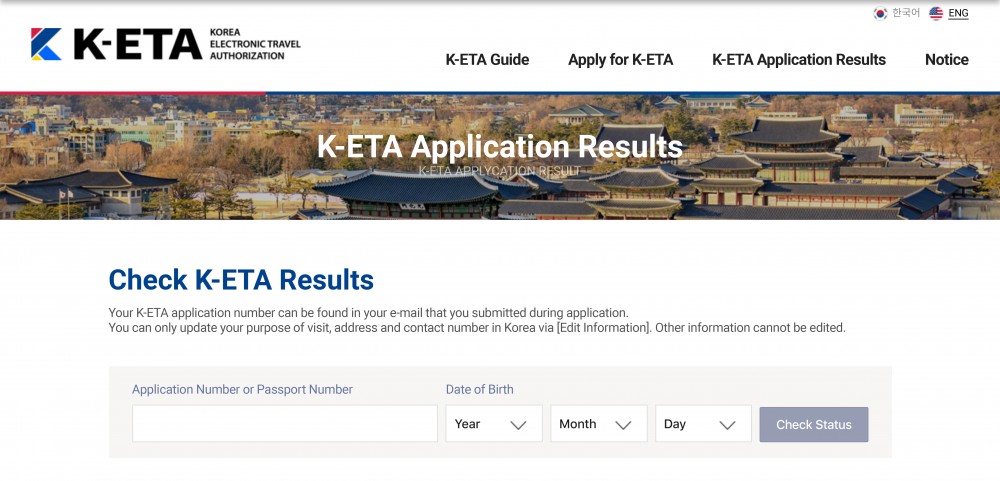Click the United States flag icon
This screenshot has width=1000, height=481.
click(936, 13)
